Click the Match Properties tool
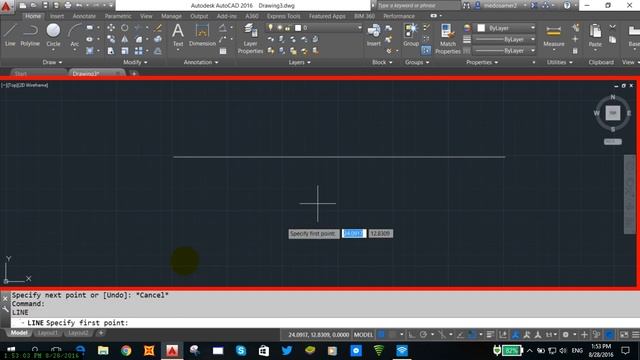 pyautogui.click(x=447, y=39)
